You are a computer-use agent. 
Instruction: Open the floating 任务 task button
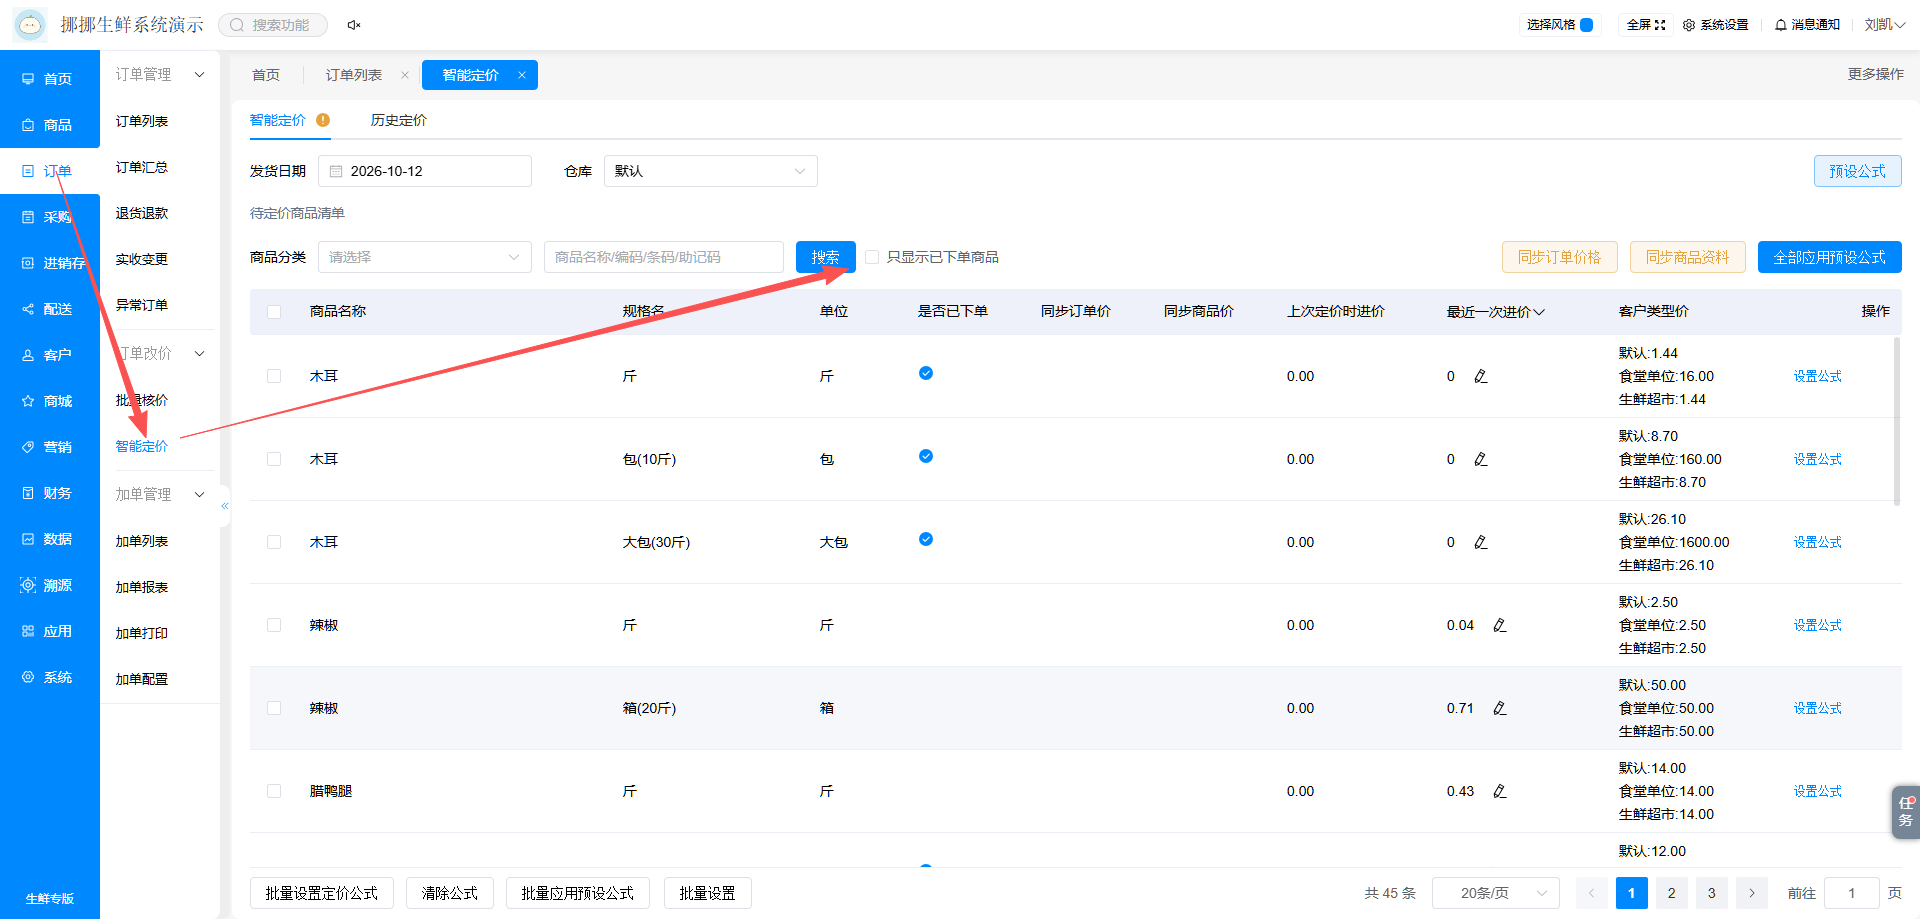(1905, 811)
